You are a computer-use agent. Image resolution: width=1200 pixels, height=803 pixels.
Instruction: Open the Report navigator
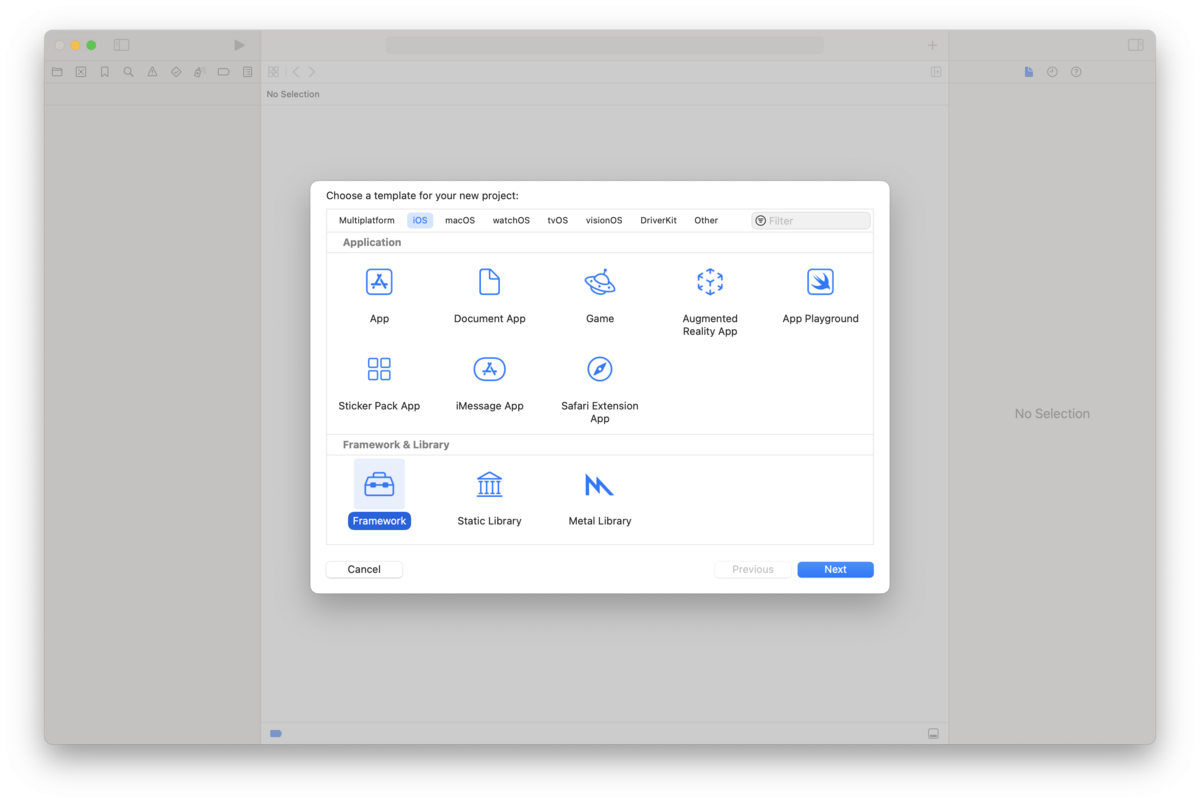pos(248,72)
